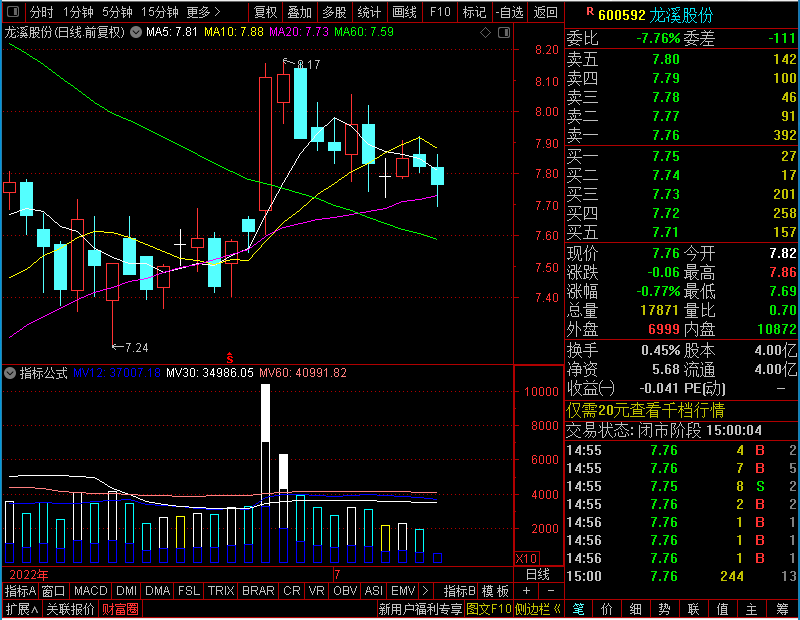Choose the MACD indicator
This screenshot has height=620, width=800.
(90, 591)
